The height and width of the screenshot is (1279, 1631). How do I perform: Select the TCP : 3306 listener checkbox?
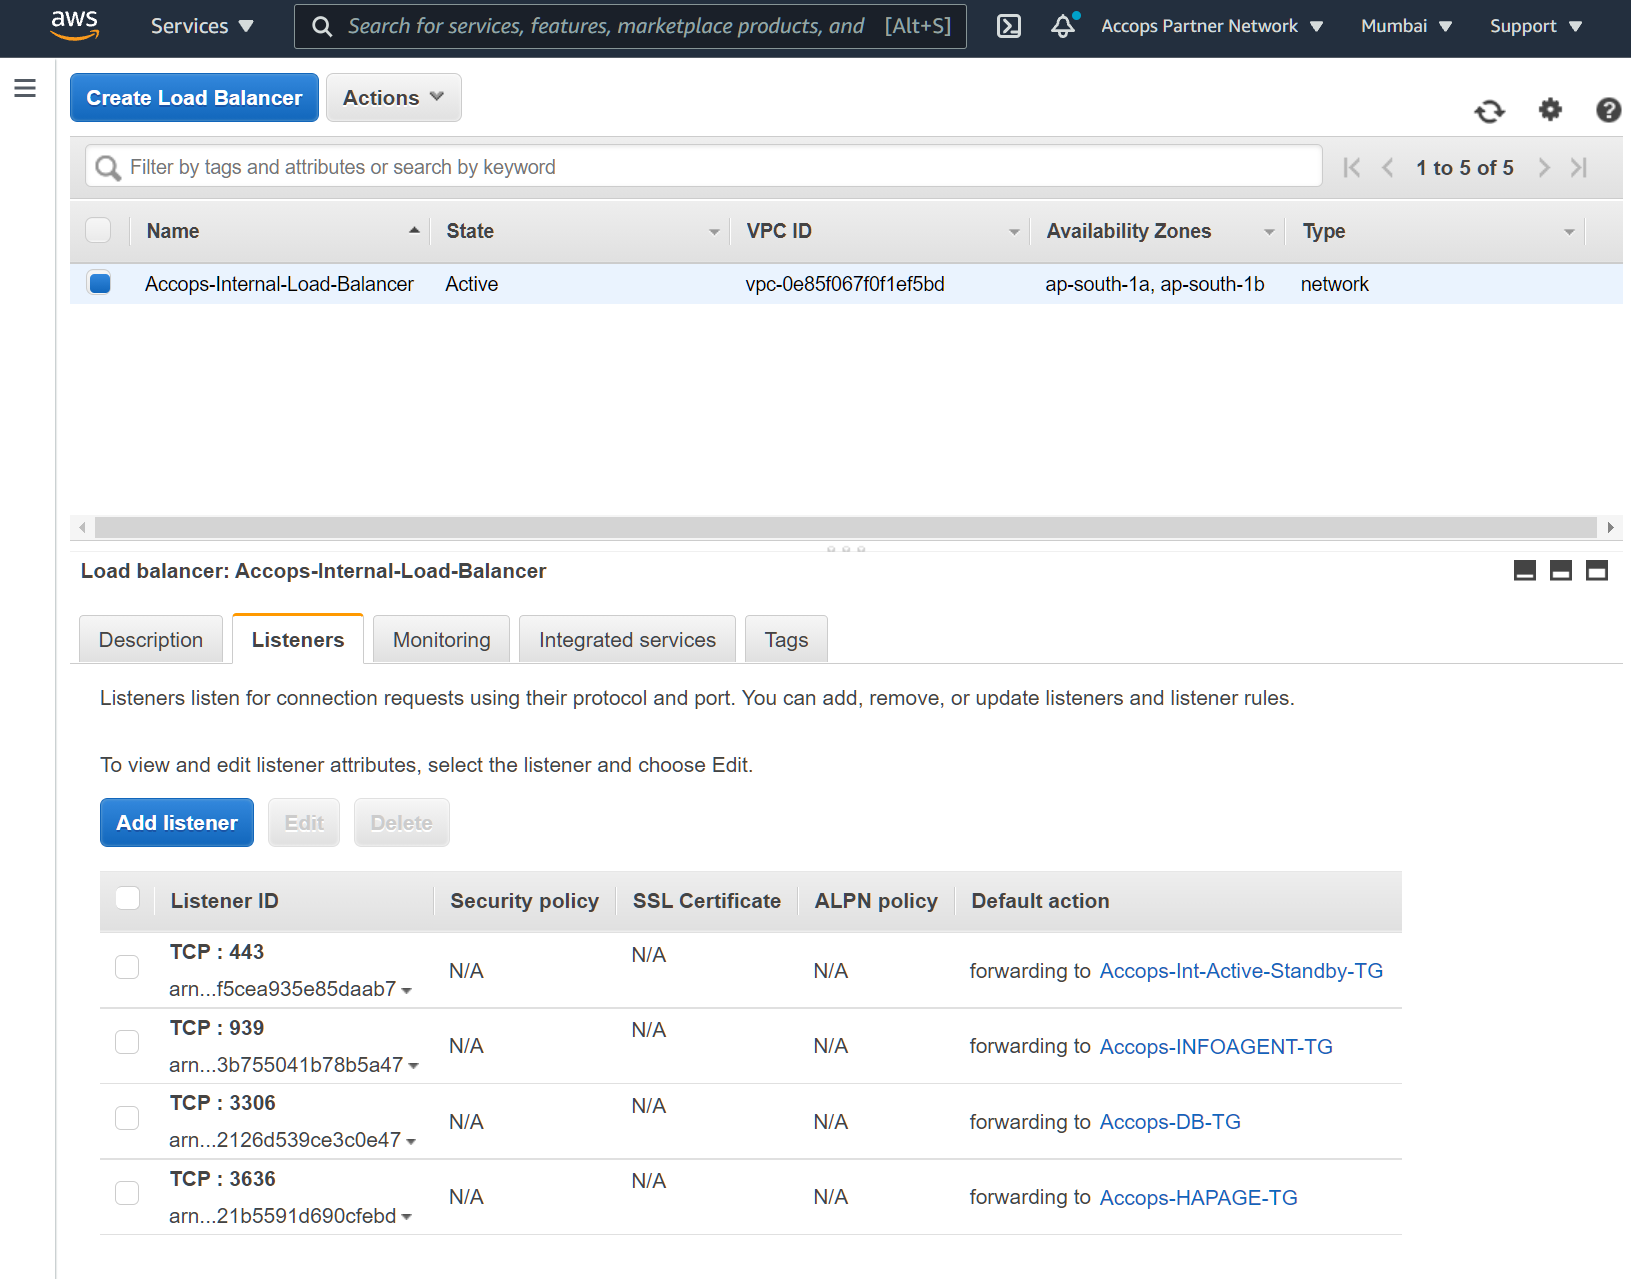127,1118
